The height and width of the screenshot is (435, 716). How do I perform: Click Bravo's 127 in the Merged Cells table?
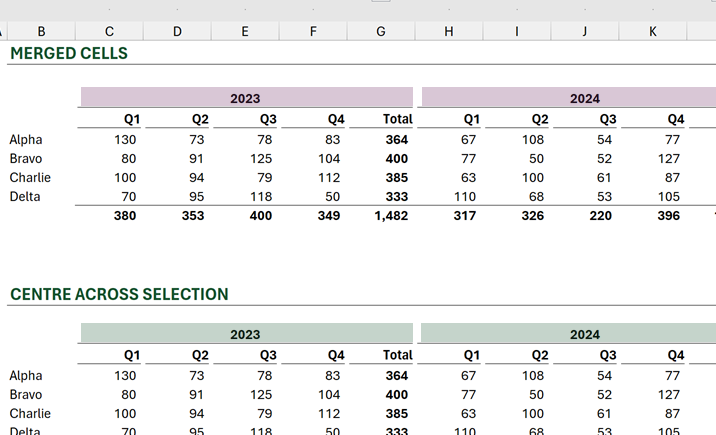(x=669, y=159)
